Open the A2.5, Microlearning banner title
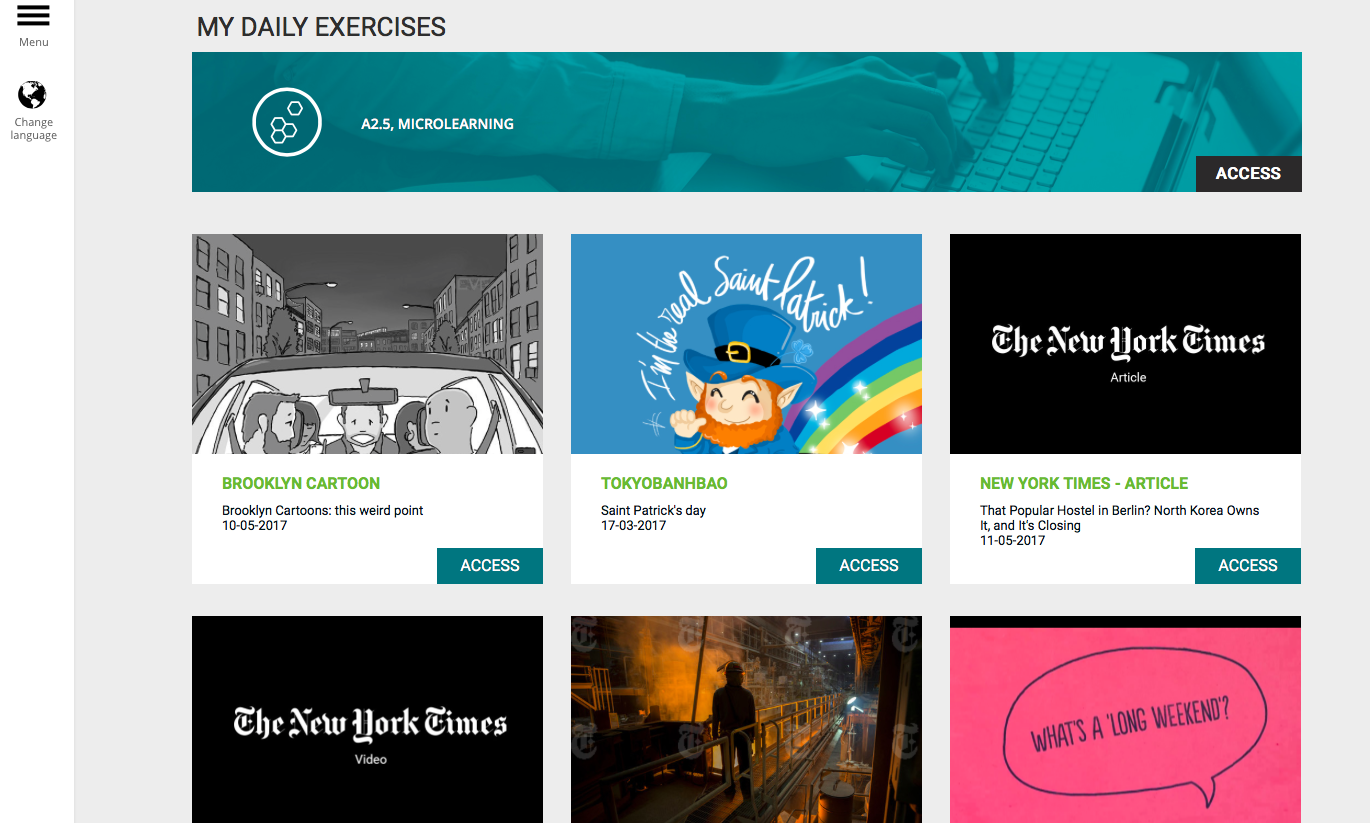1370x823 pixels. (x=437, y=124)
